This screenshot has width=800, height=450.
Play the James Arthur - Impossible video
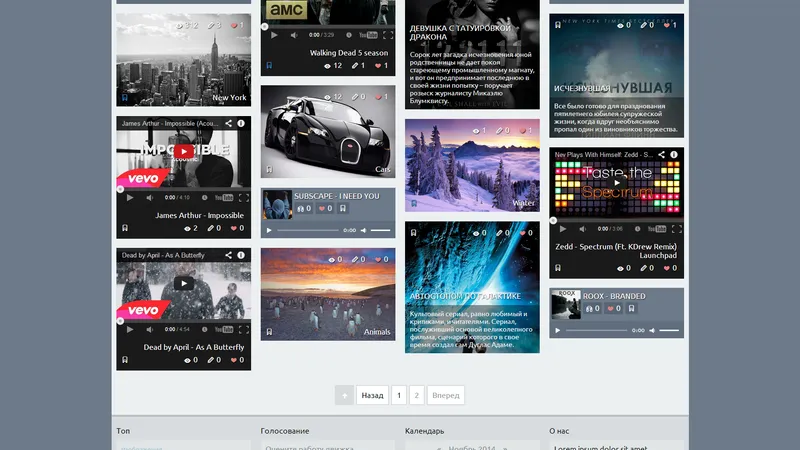click(130, 197)
